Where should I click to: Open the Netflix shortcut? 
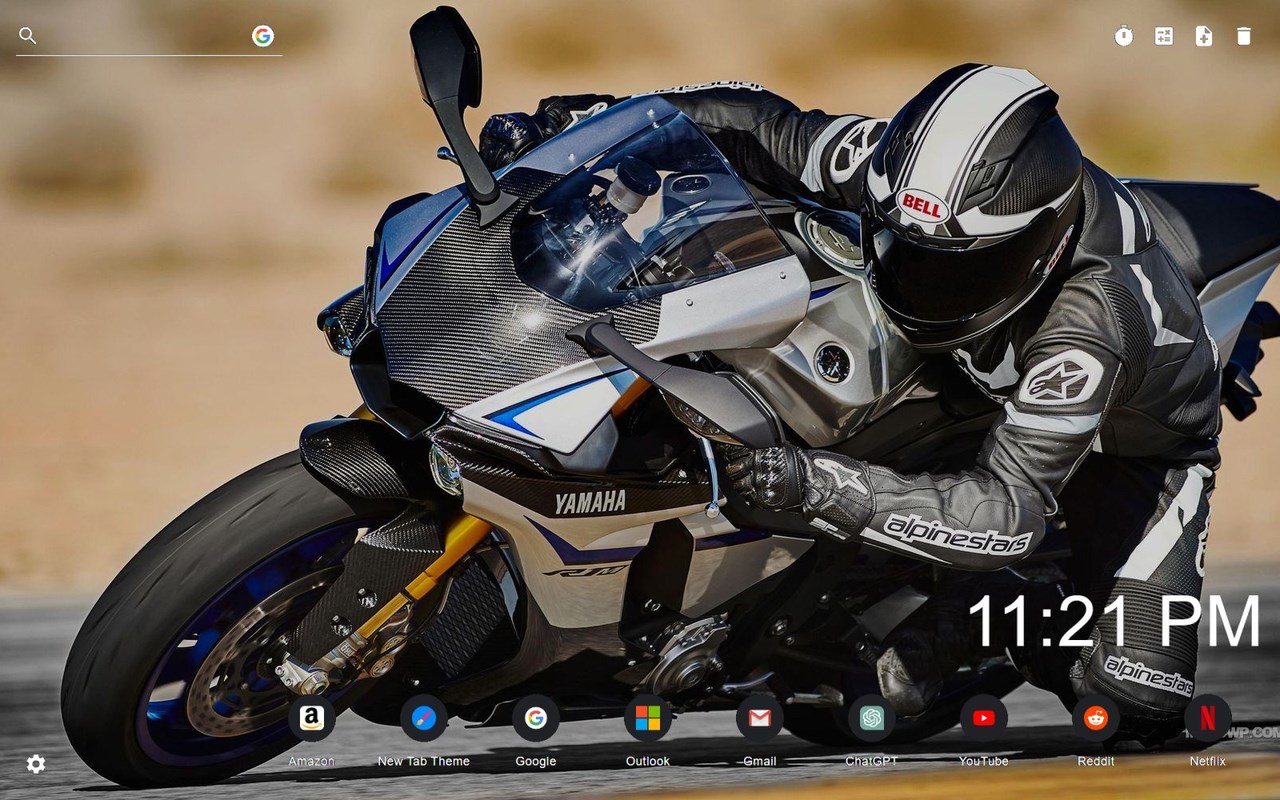point(1208,718)
